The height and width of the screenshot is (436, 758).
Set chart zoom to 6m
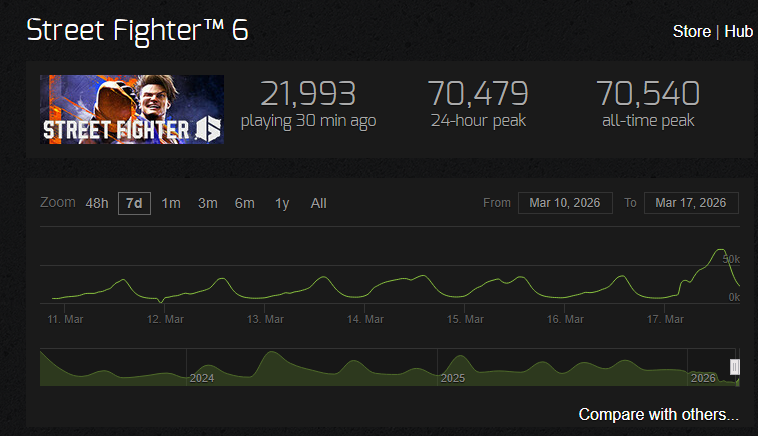pos(245,203)
